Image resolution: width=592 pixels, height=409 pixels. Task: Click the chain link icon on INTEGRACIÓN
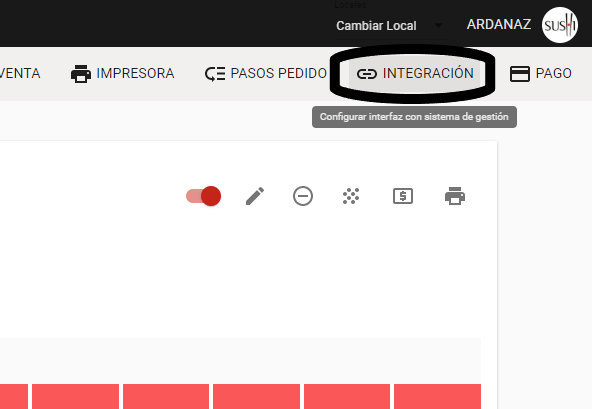(367, 74)
